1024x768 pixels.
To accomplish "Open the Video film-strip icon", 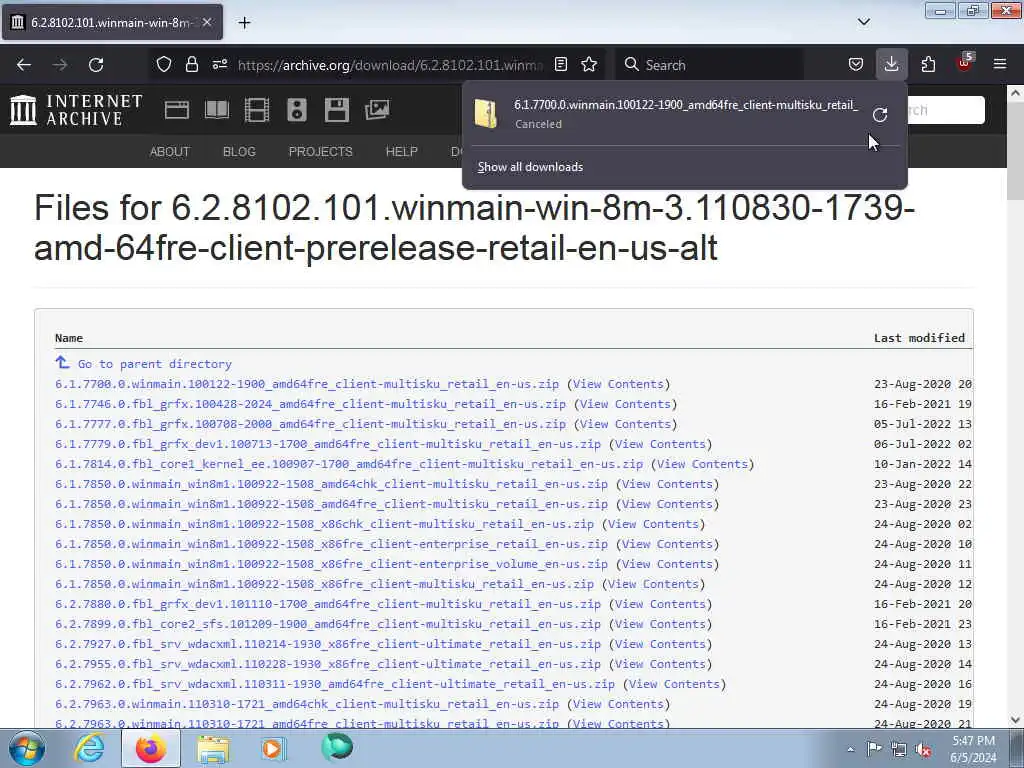I will [257, 110].
